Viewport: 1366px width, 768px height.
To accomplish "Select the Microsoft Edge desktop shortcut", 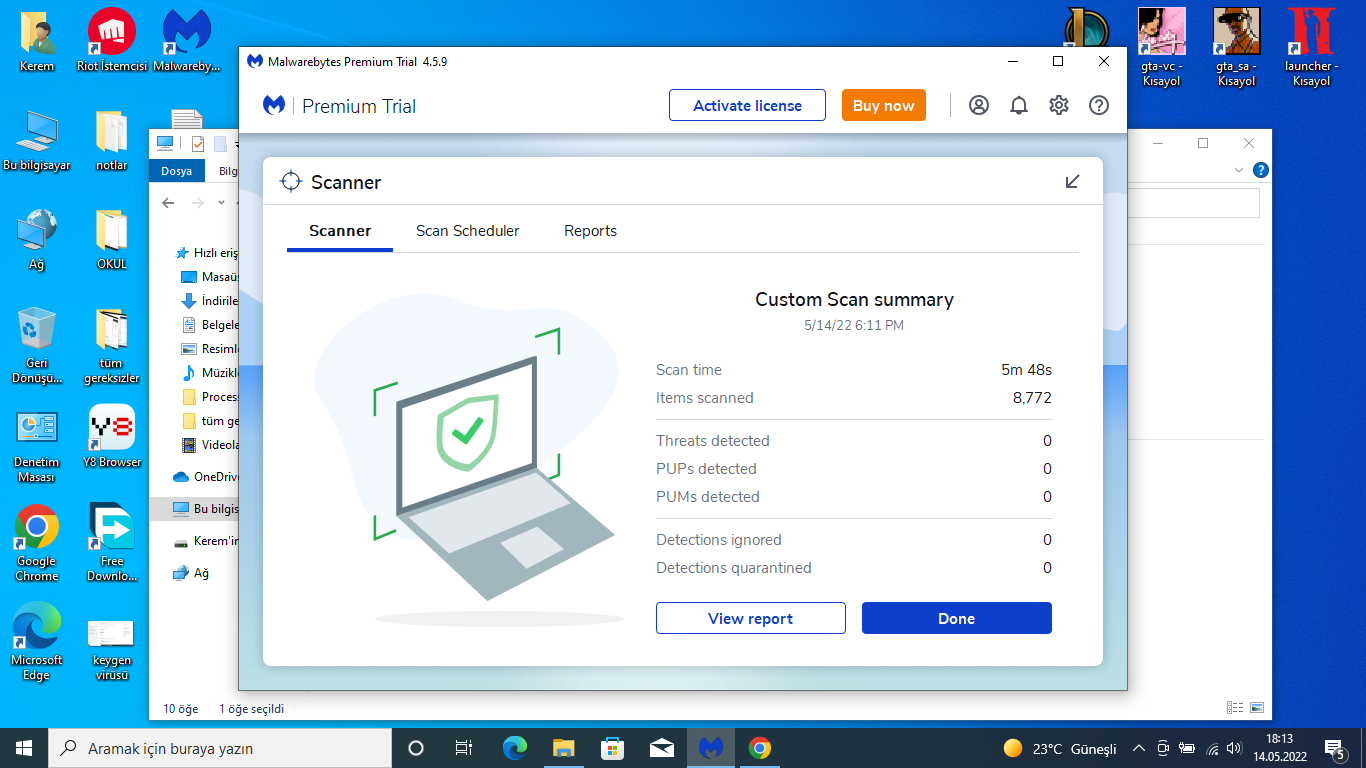I will tap(37, 643).
